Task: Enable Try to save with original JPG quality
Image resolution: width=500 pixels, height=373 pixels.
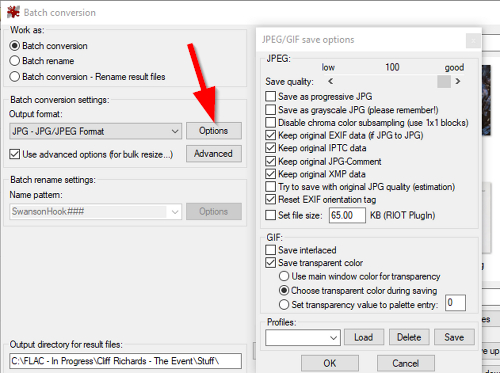Action: 270,187
